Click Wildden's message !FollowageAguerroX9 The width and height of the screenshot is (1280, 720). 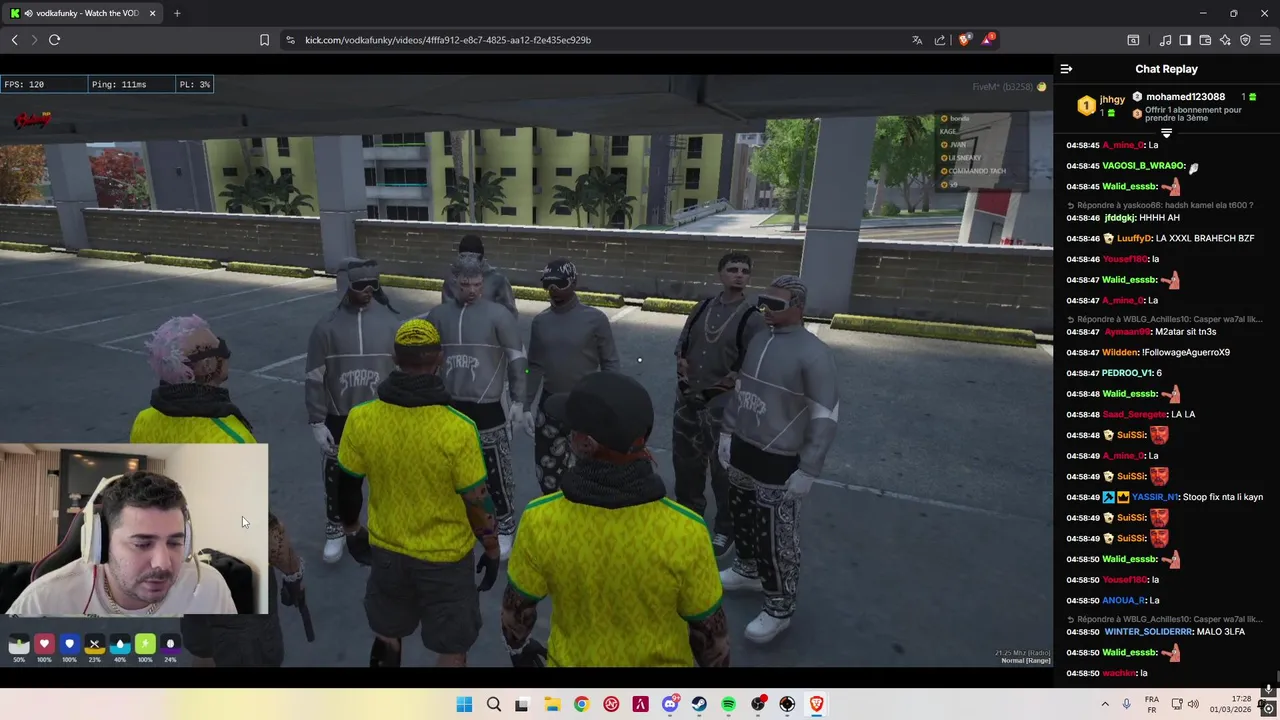click(1186, 352)
